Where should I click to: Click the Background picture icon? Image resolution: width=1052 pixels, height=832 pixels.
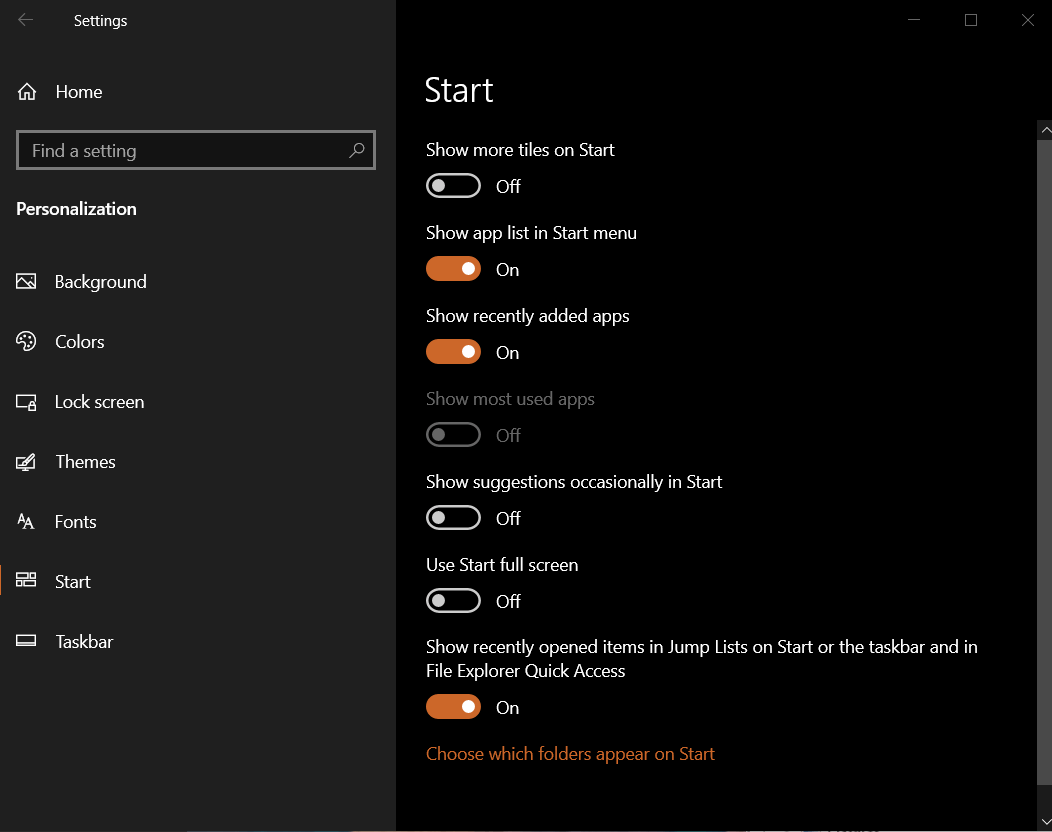point(26,281)
